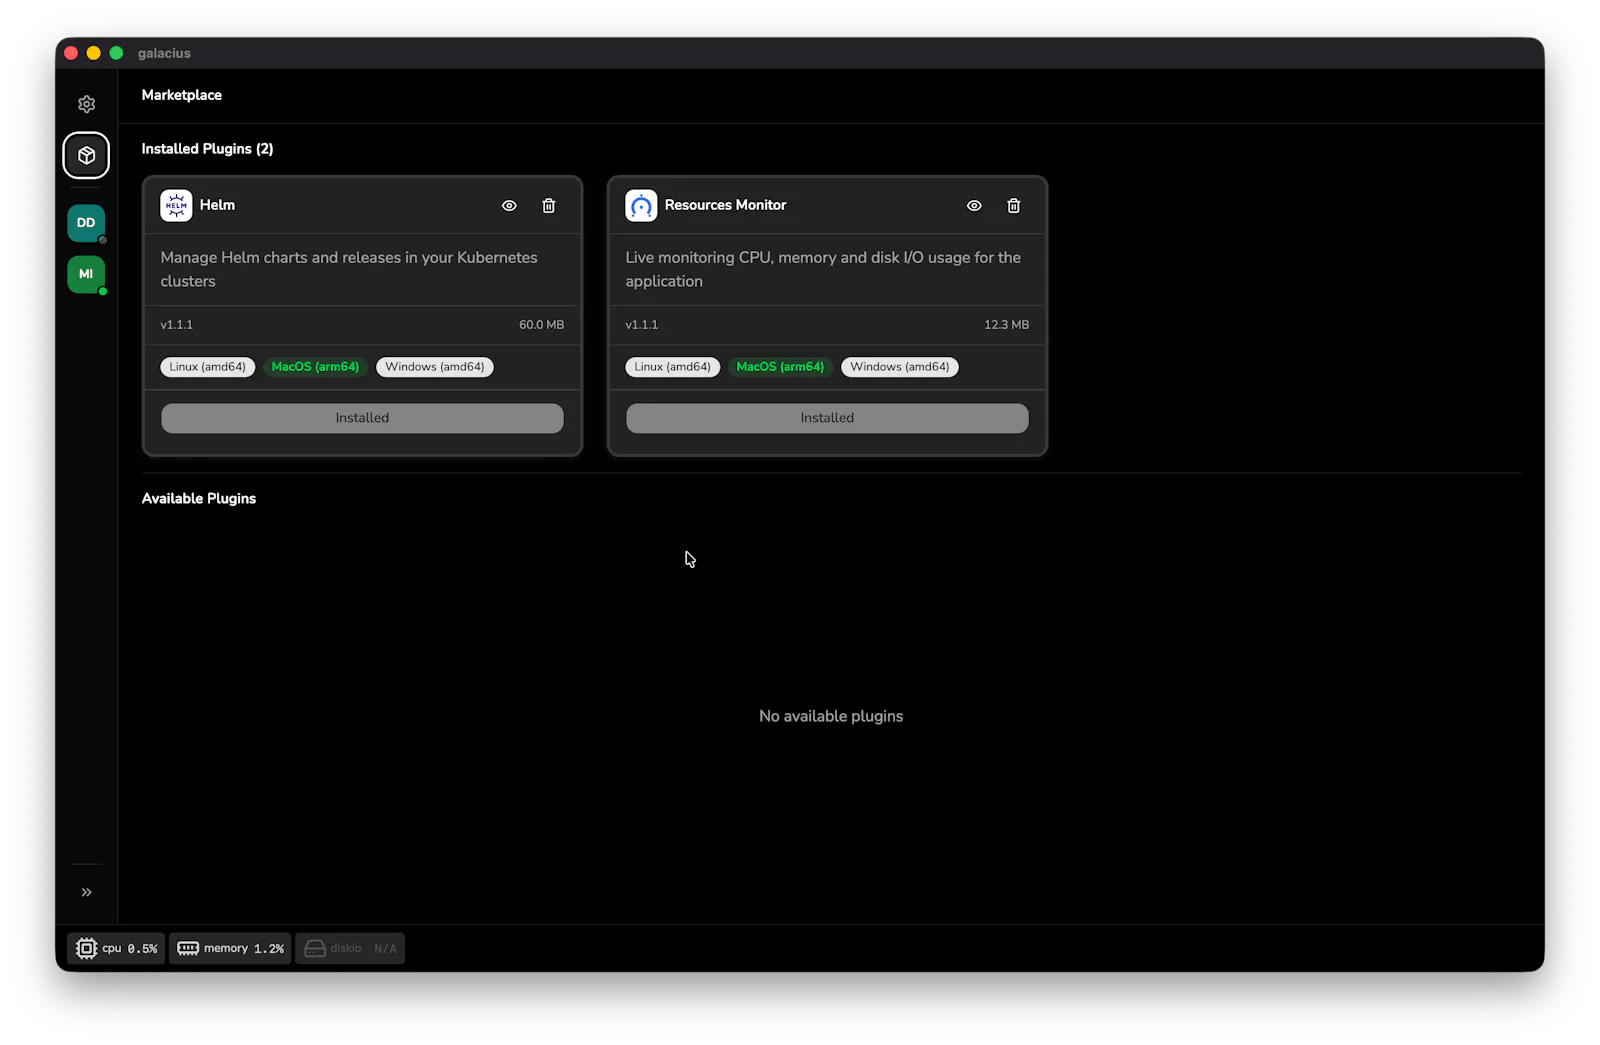Click the Resources Monitor description text
The width and height of the screenshot is (1600, 1045).
(x=823, y=269)
